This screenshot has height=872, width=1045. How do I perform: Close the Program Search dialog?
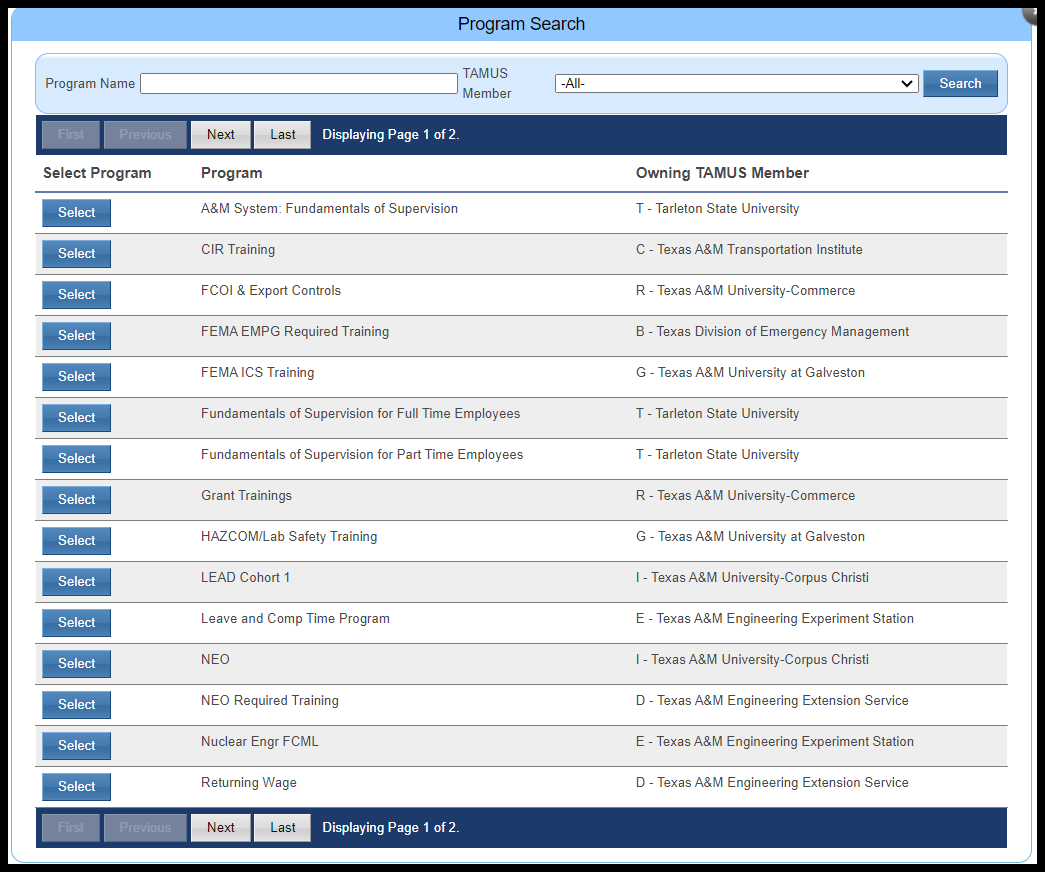1034,10
